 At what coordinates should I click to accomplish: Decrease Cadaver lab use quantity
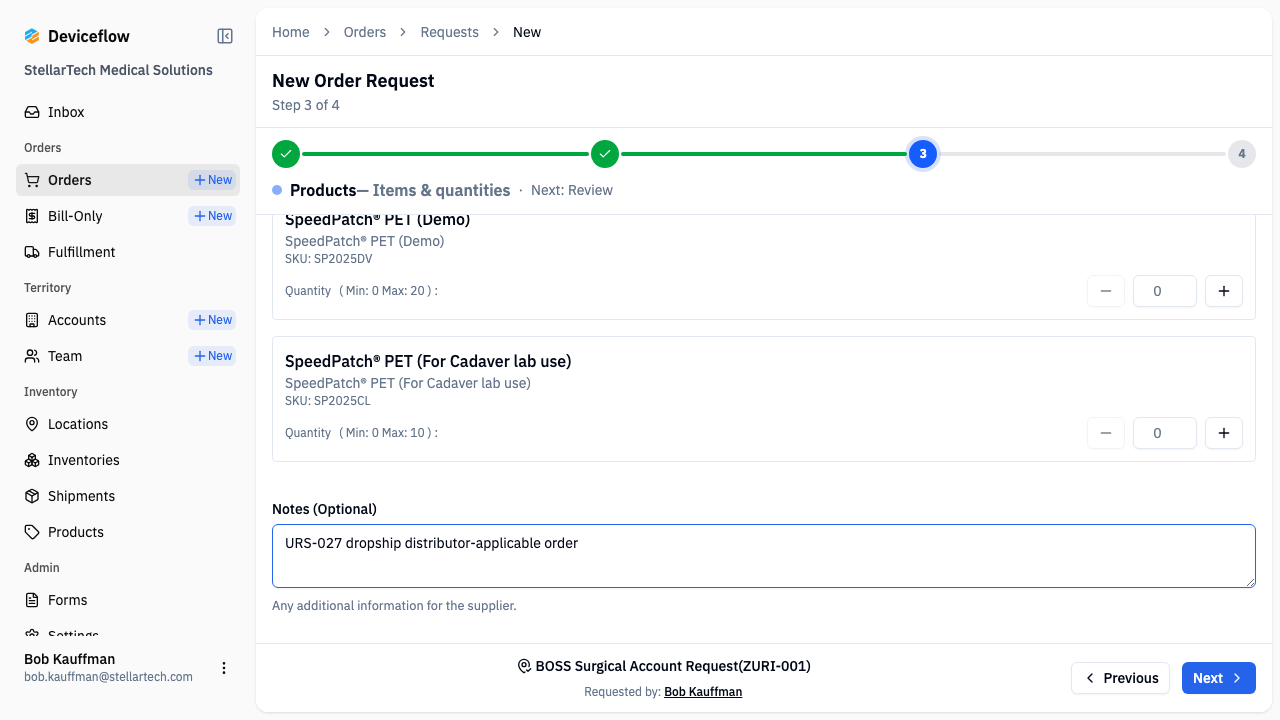[x=1106, y=433]
